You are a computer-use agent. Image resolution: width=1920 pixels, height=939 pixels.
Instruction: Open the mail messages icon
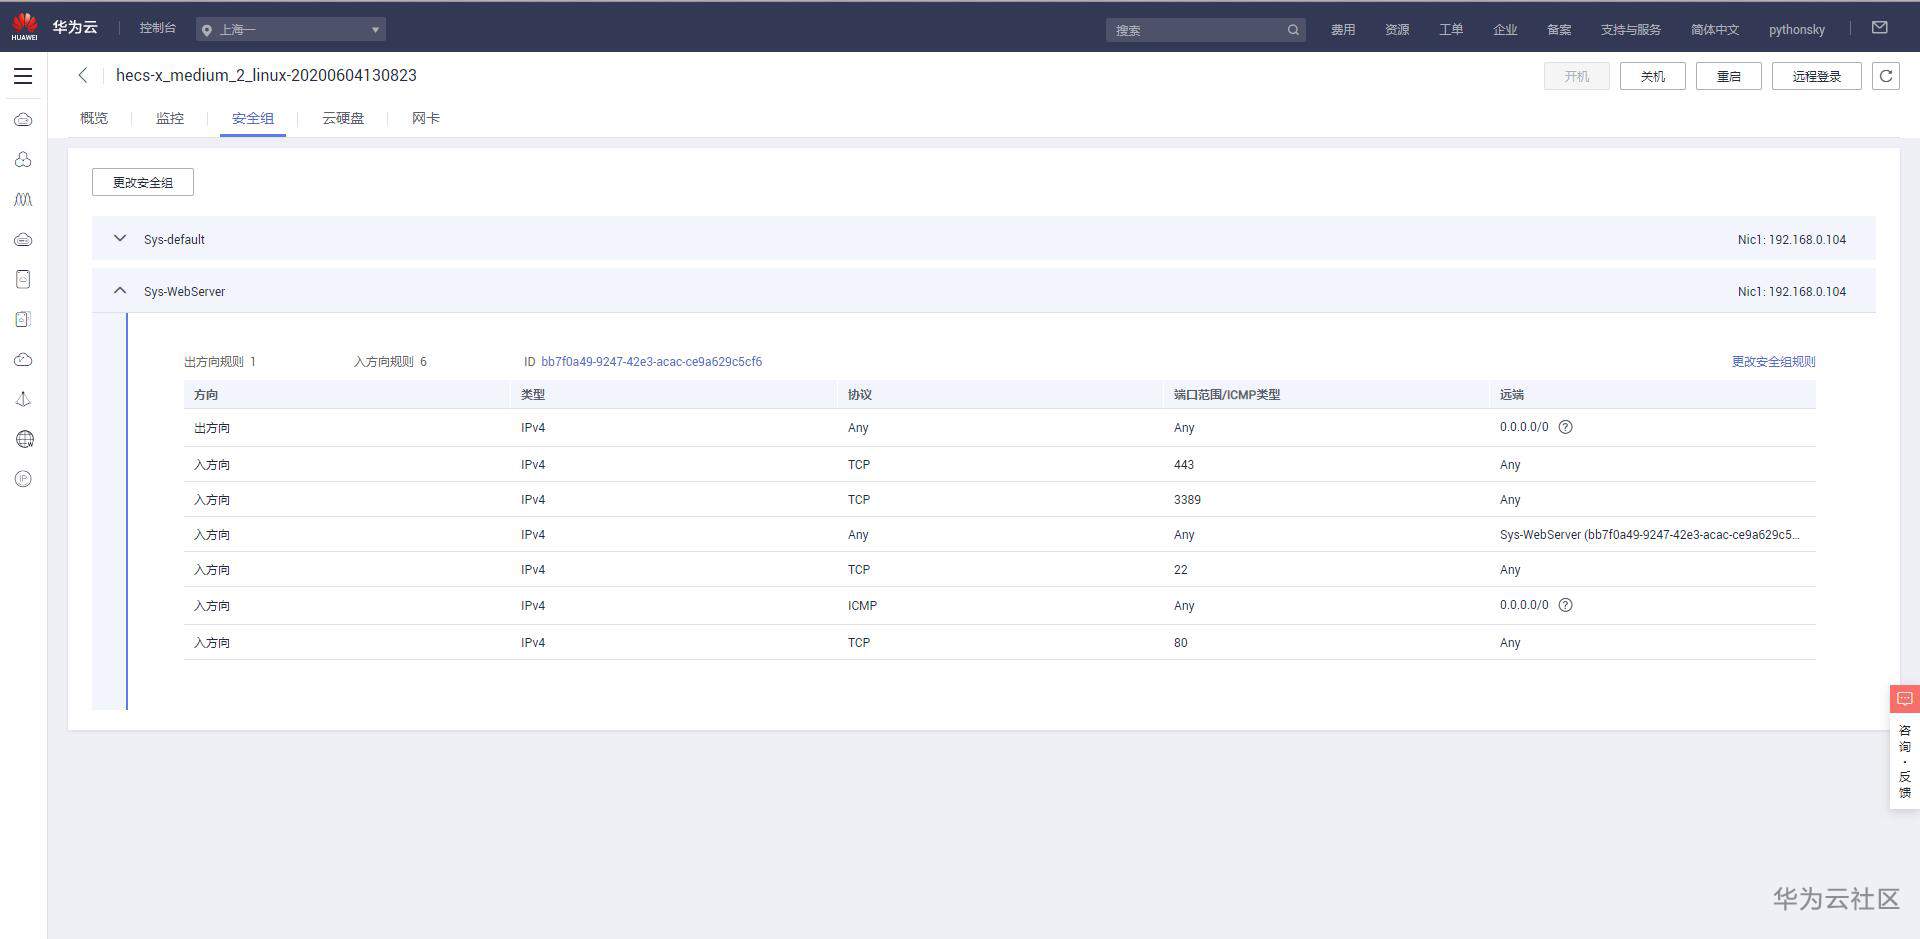point(1880,28)
